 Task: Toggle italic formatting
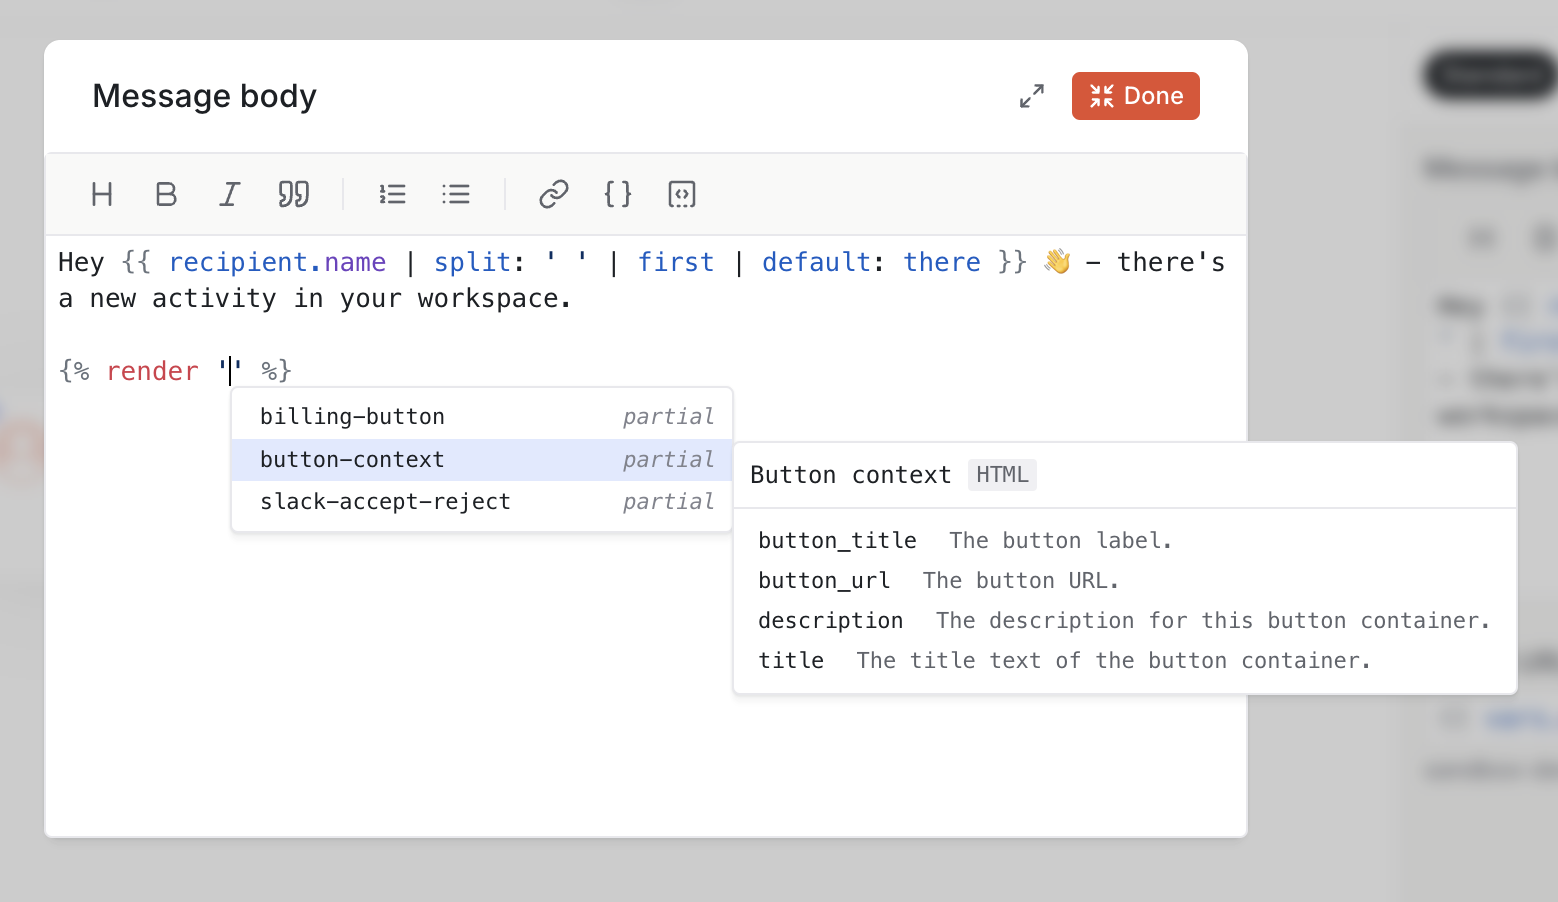(229, 194)
